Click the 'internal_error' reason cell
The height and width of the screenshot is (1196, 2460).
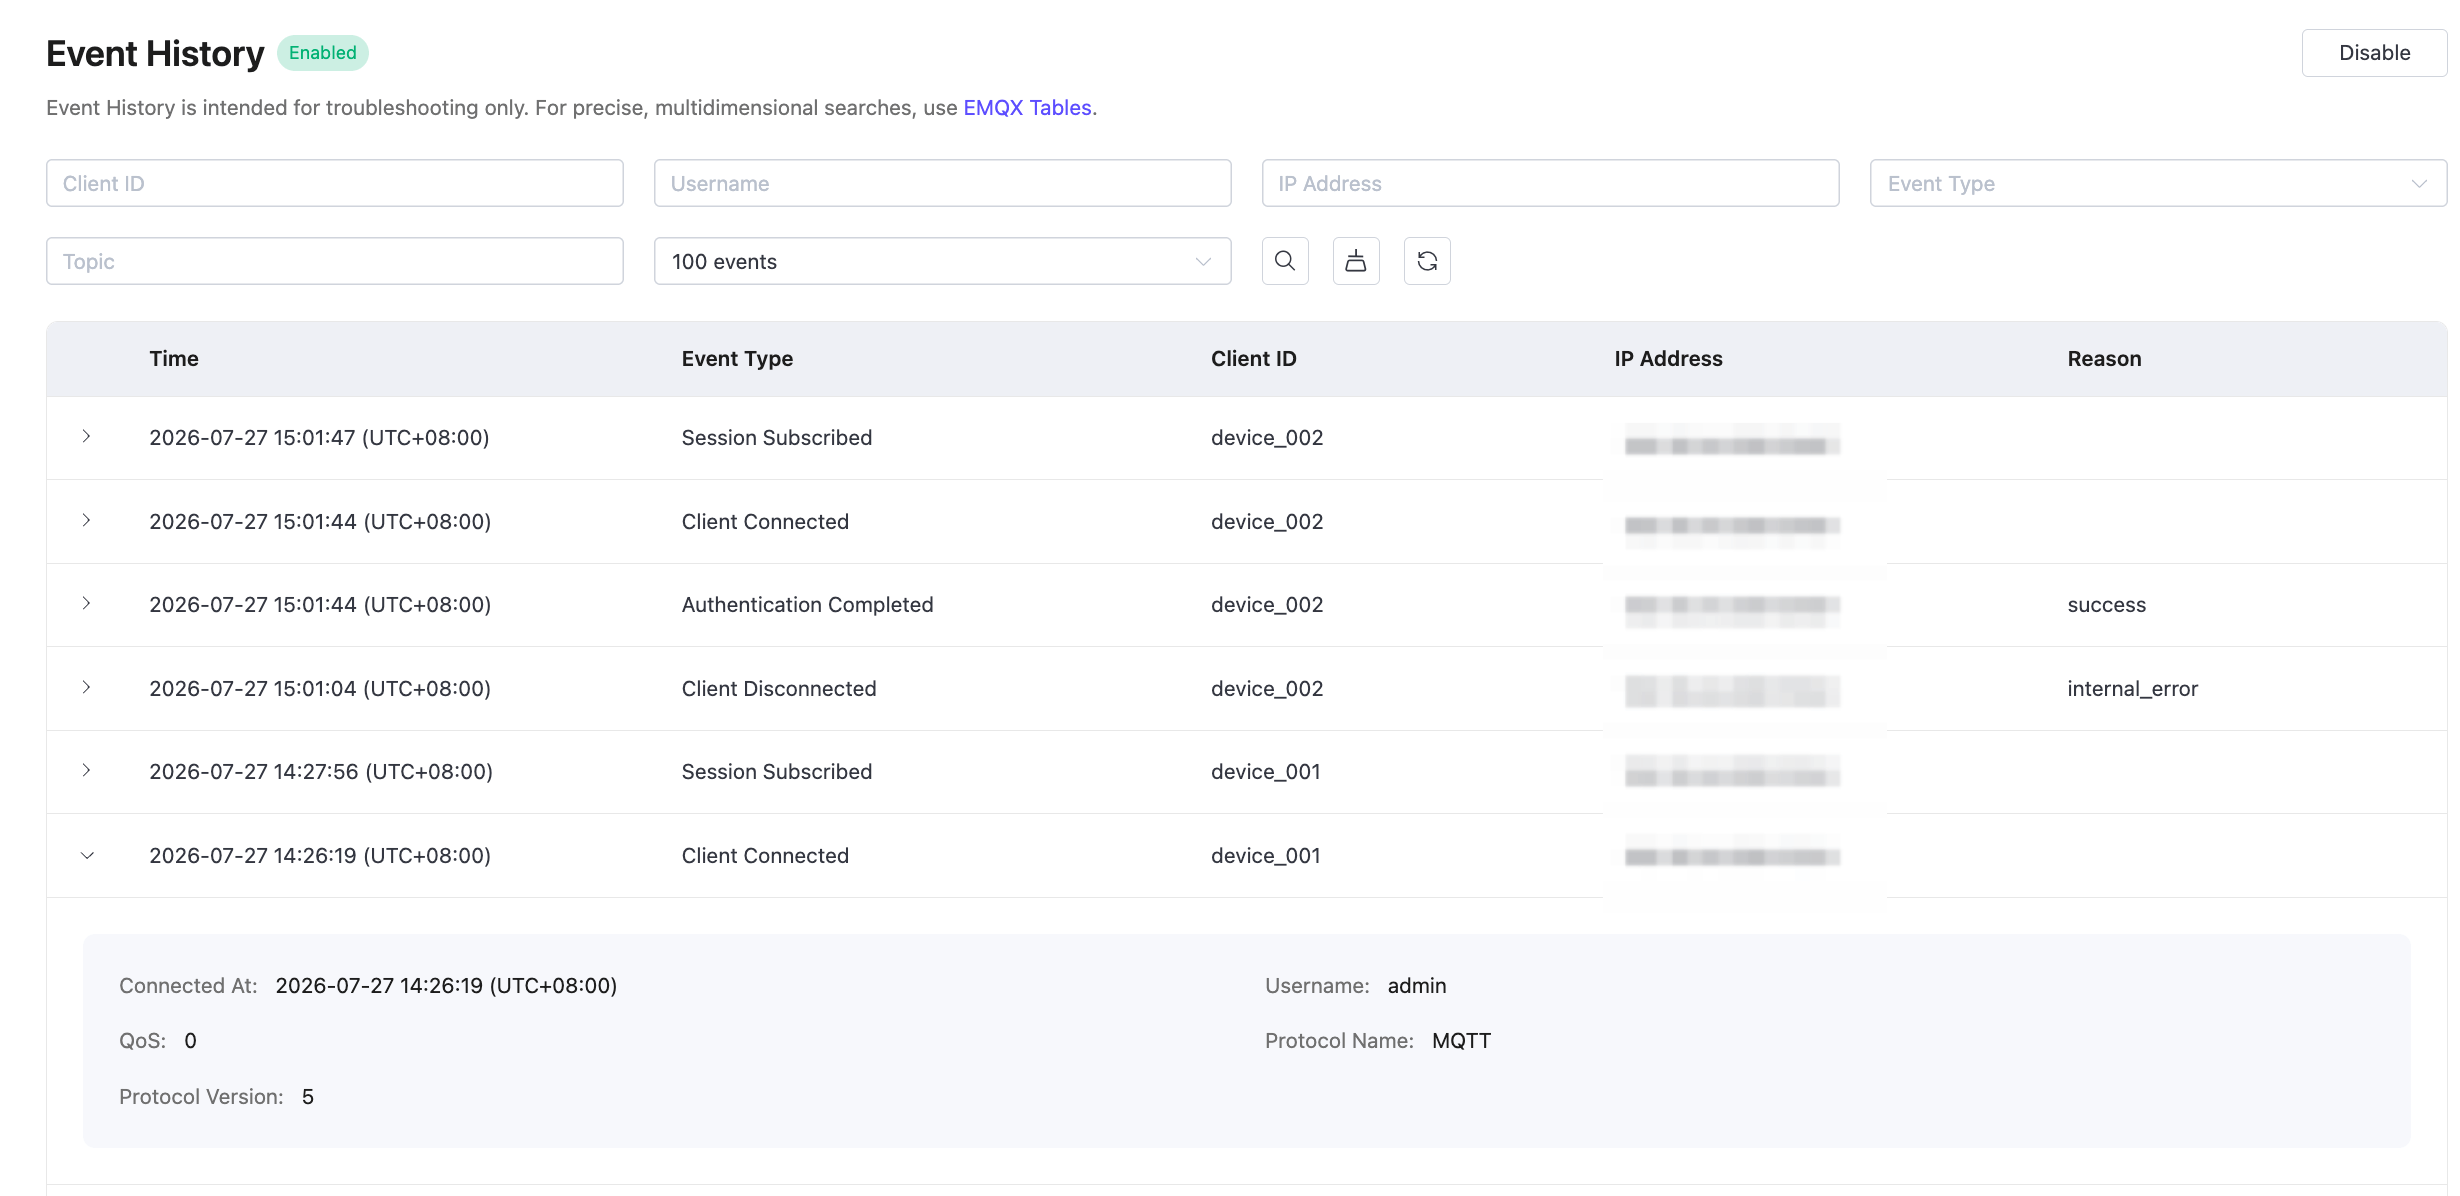tap(2132, 689)
